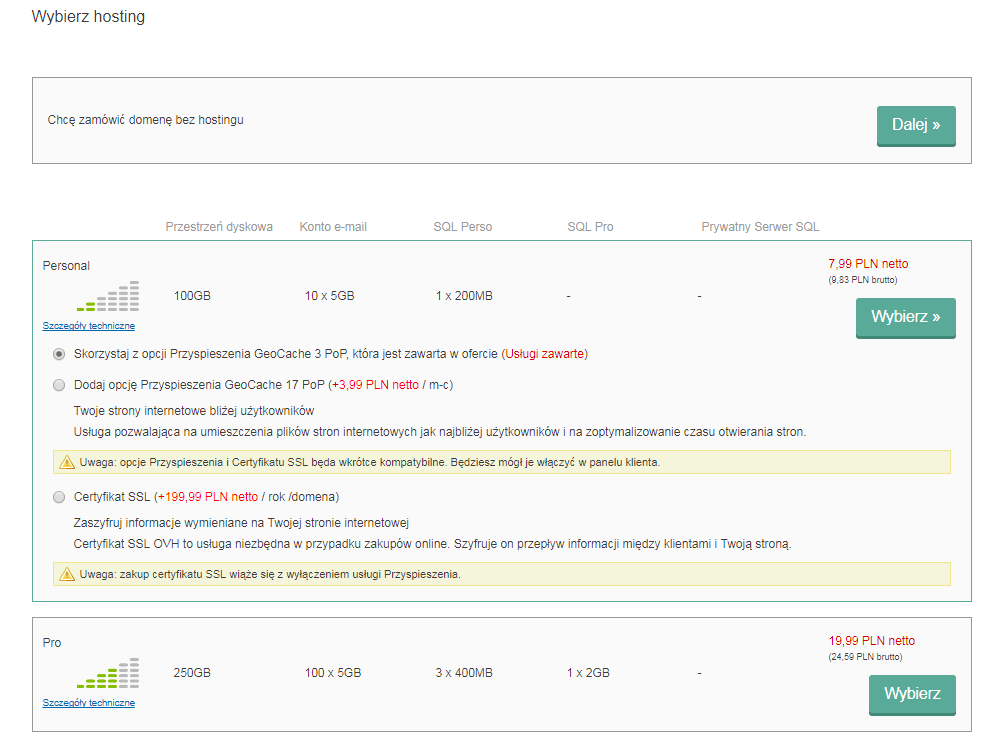Viewport: 996px width, 746px height.
Task: Enable the Certyfikat SSL radio option
Action: 59,497
